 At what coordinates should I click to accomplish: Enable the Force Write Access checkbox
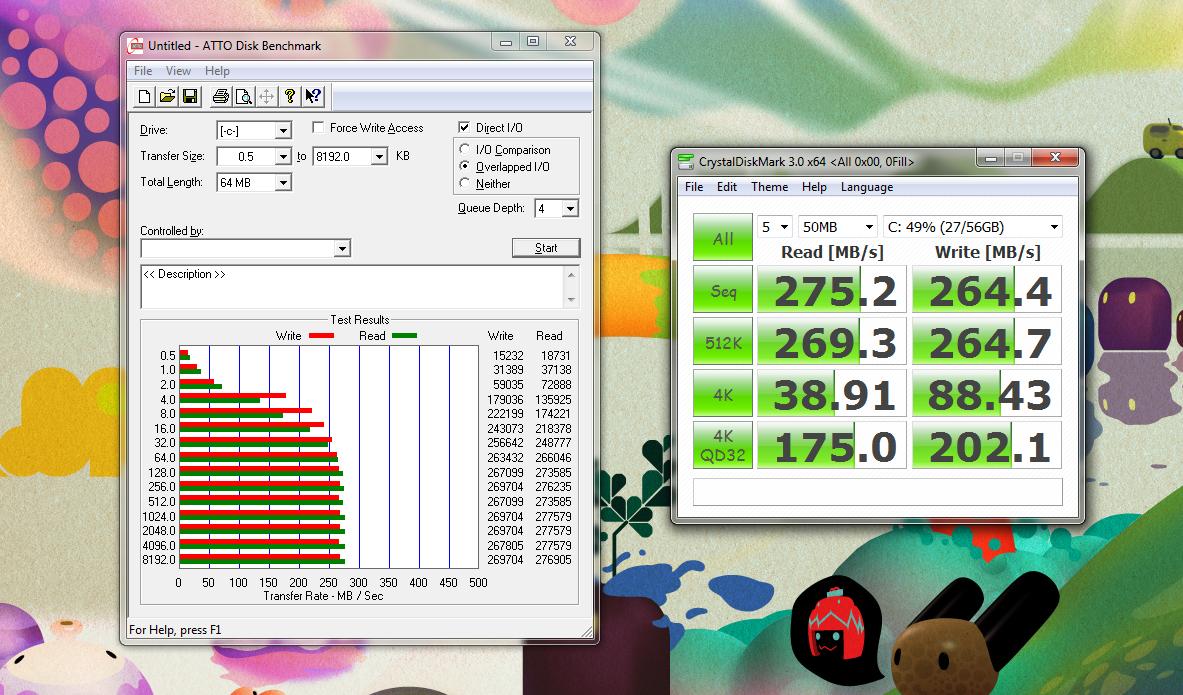tap(318, 128)
